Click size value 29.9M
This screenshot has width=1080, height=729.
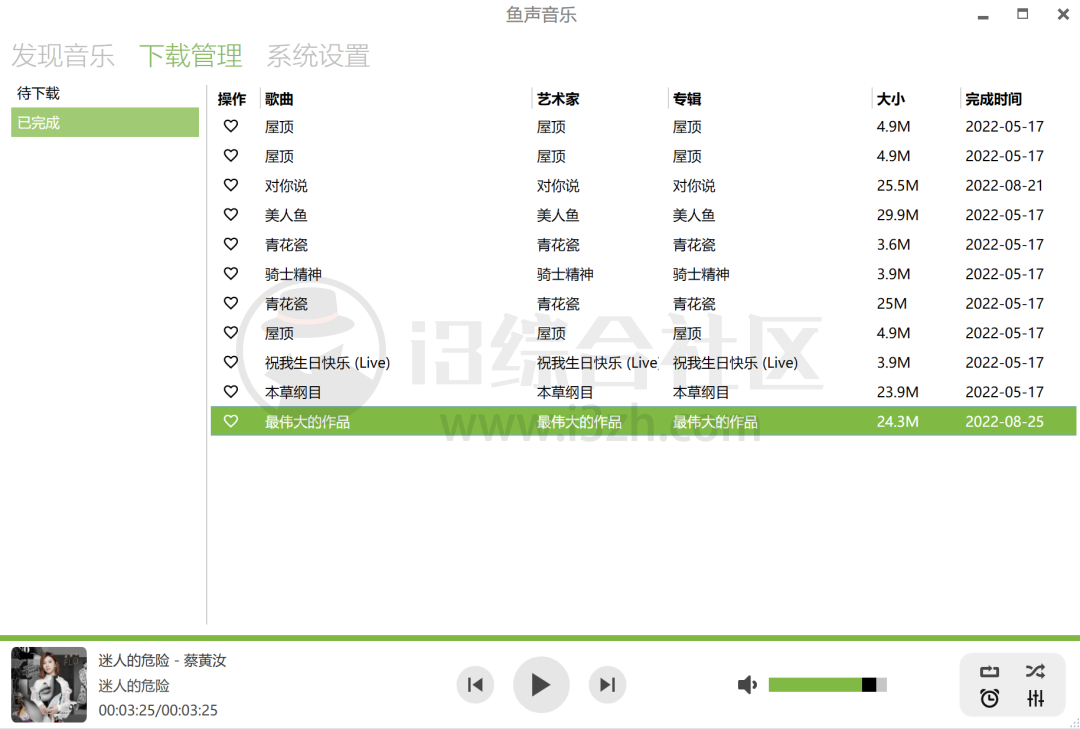coord(897,215)
